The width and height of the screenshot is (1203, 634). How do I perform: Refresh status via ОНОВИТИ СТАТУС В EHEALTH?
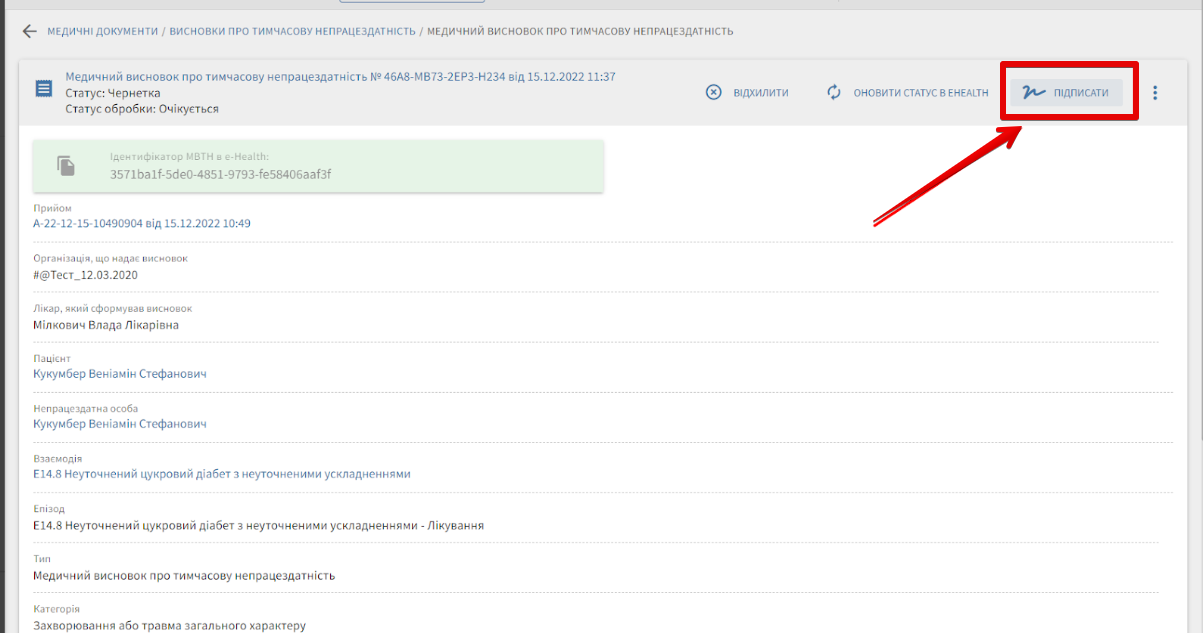tap(907, 93)
